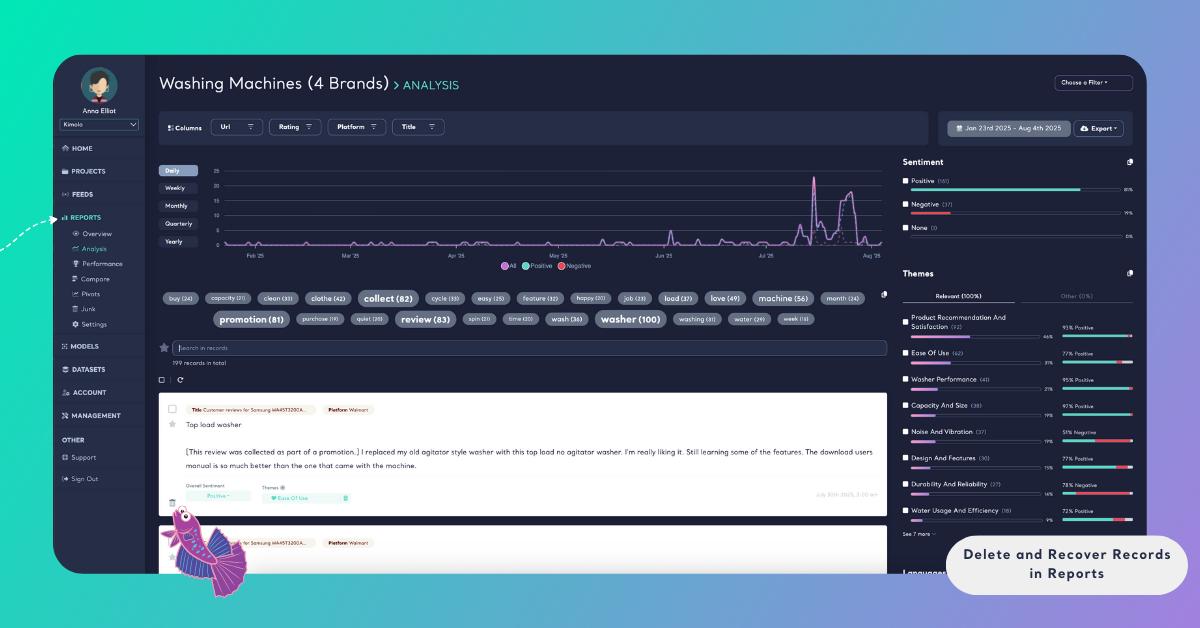This screenshot has height=628, width=1200.
Task: Copy keyword cloud using the copy icon
Action: pos(883,295)
